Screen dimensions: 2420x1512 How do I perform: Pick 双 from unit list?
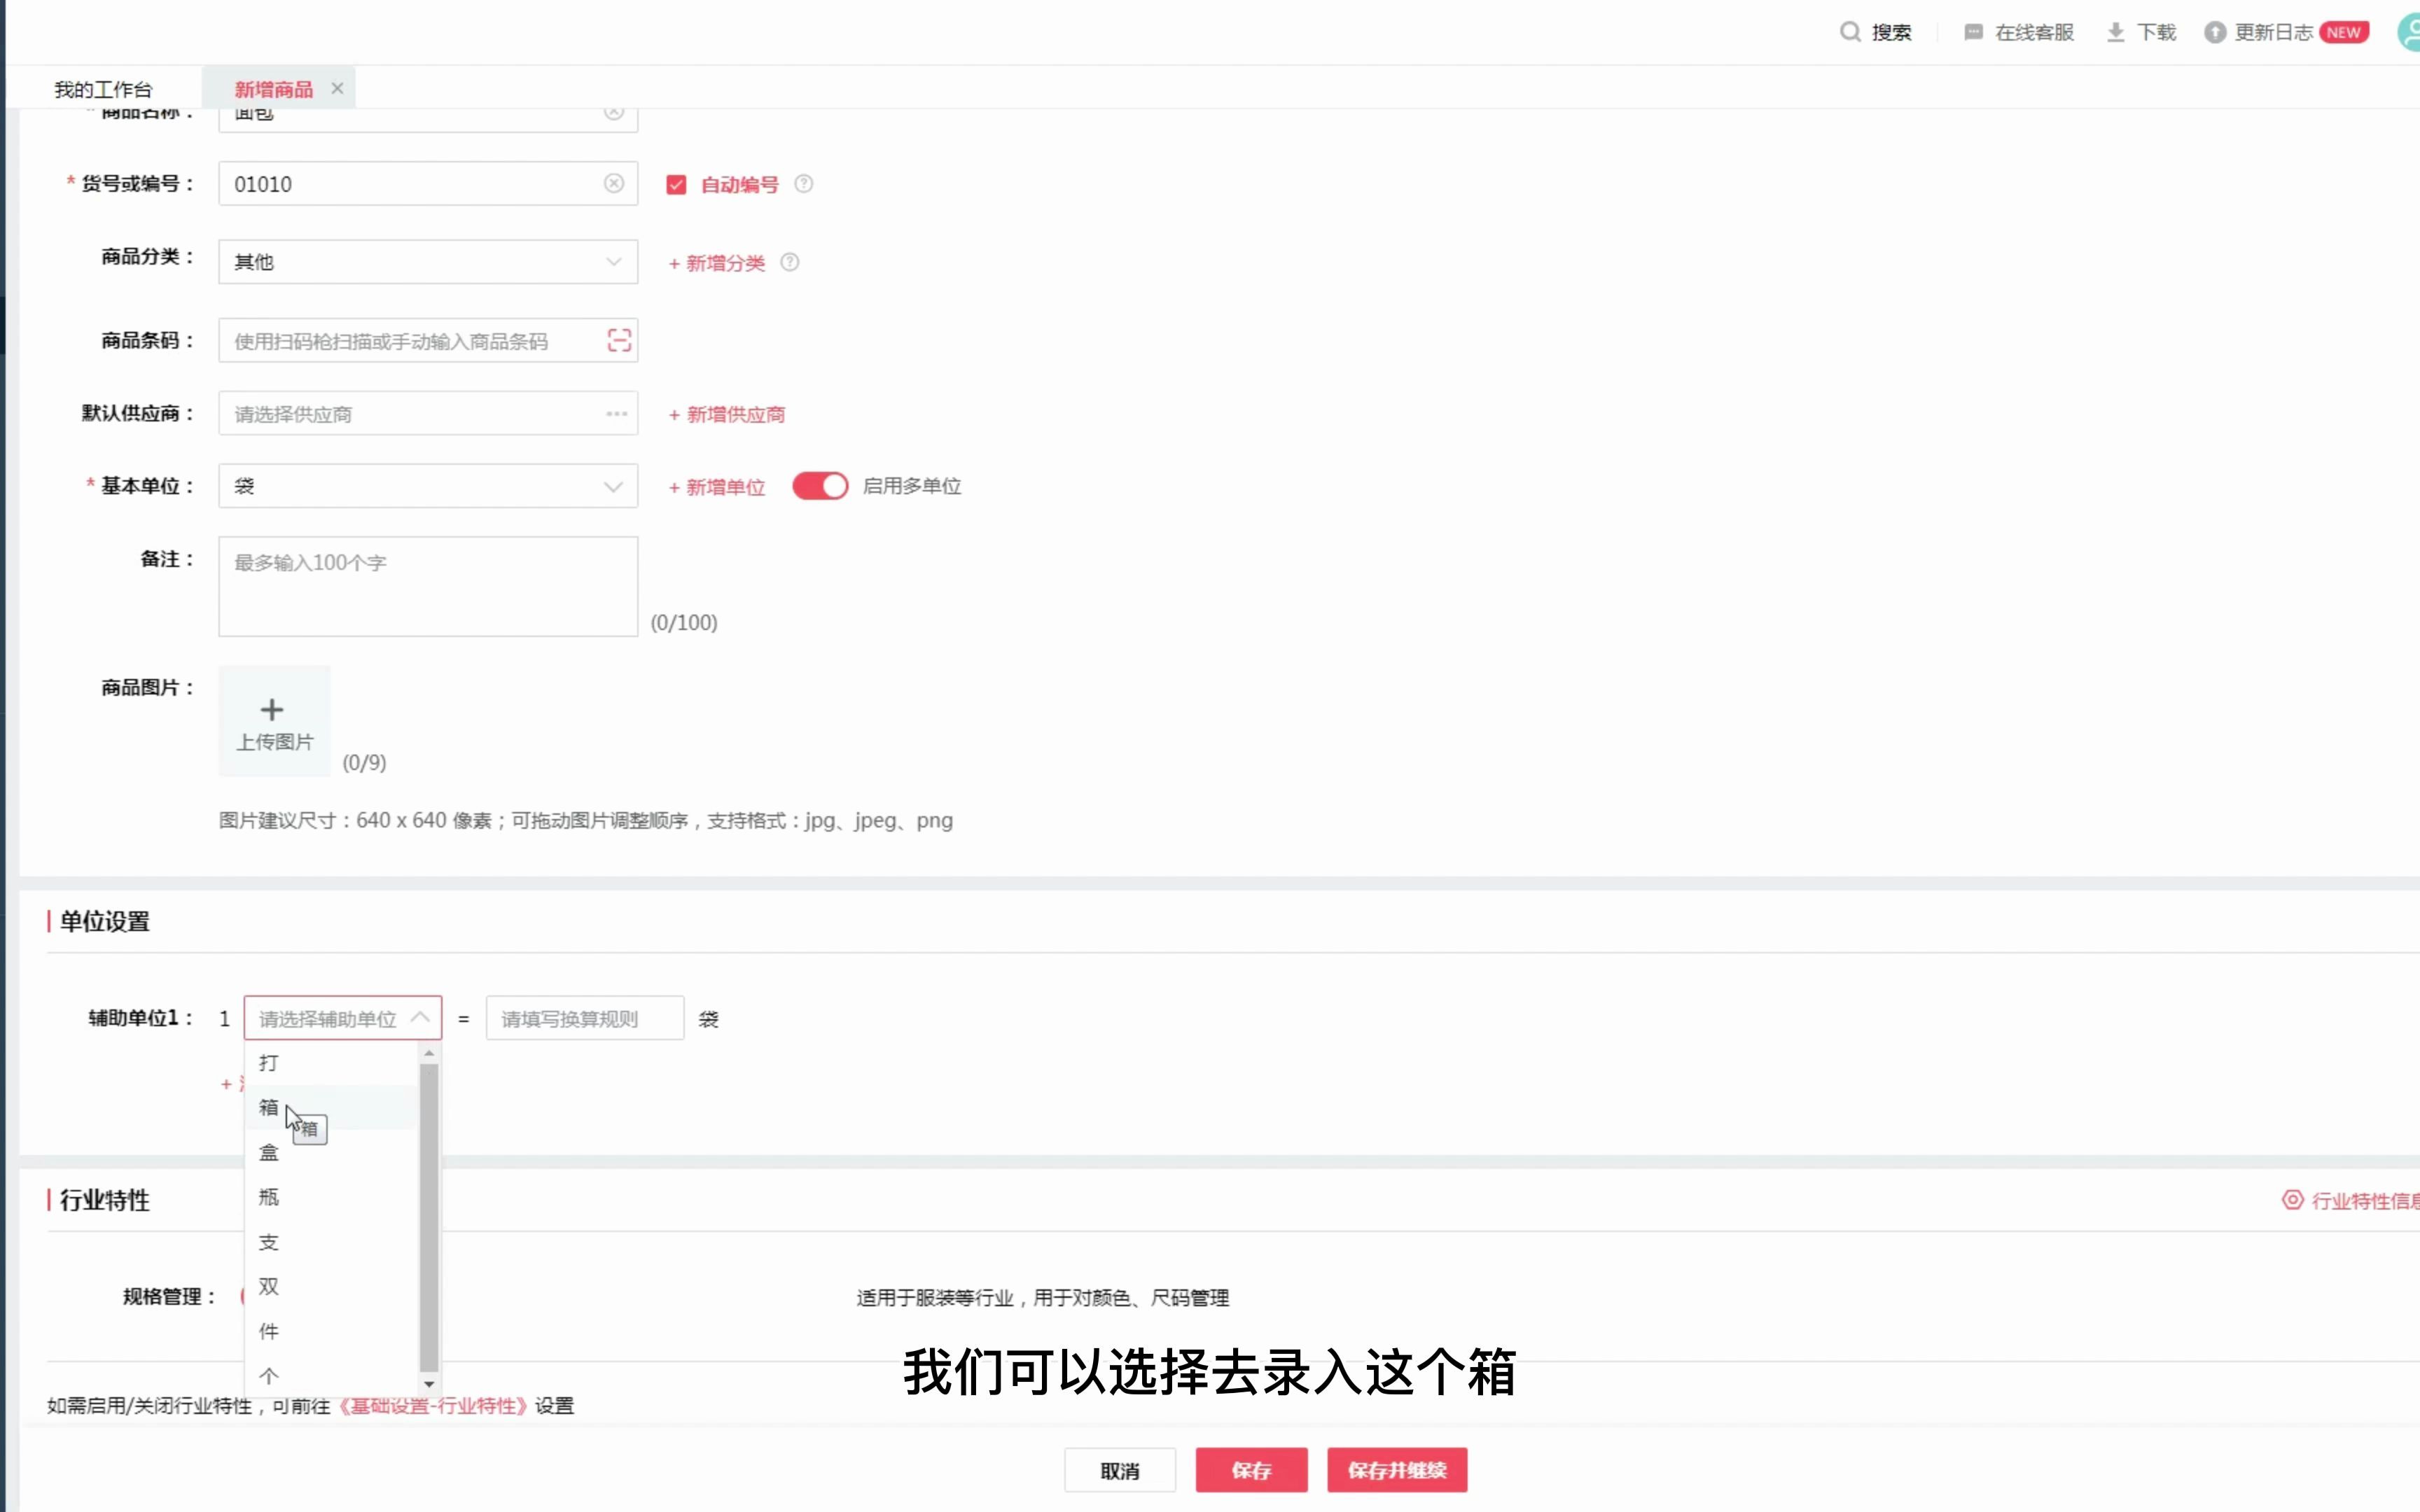(x=331, y=1286)
